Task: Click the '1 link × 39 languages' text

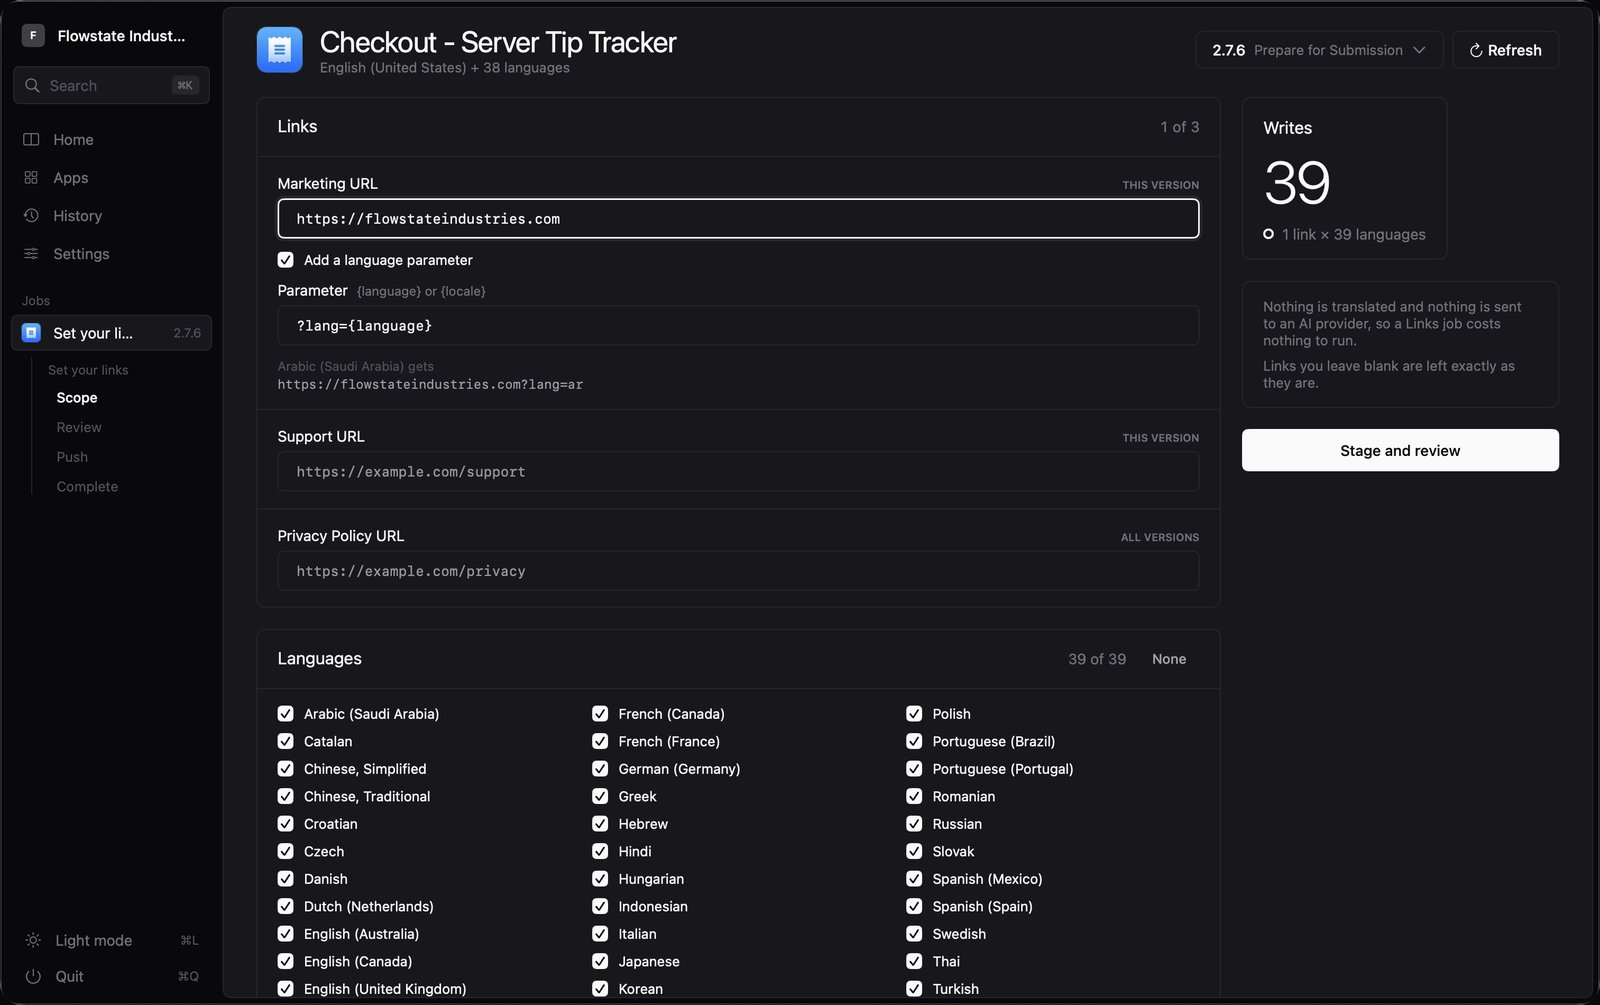Action: click(x=1354, y=234)
